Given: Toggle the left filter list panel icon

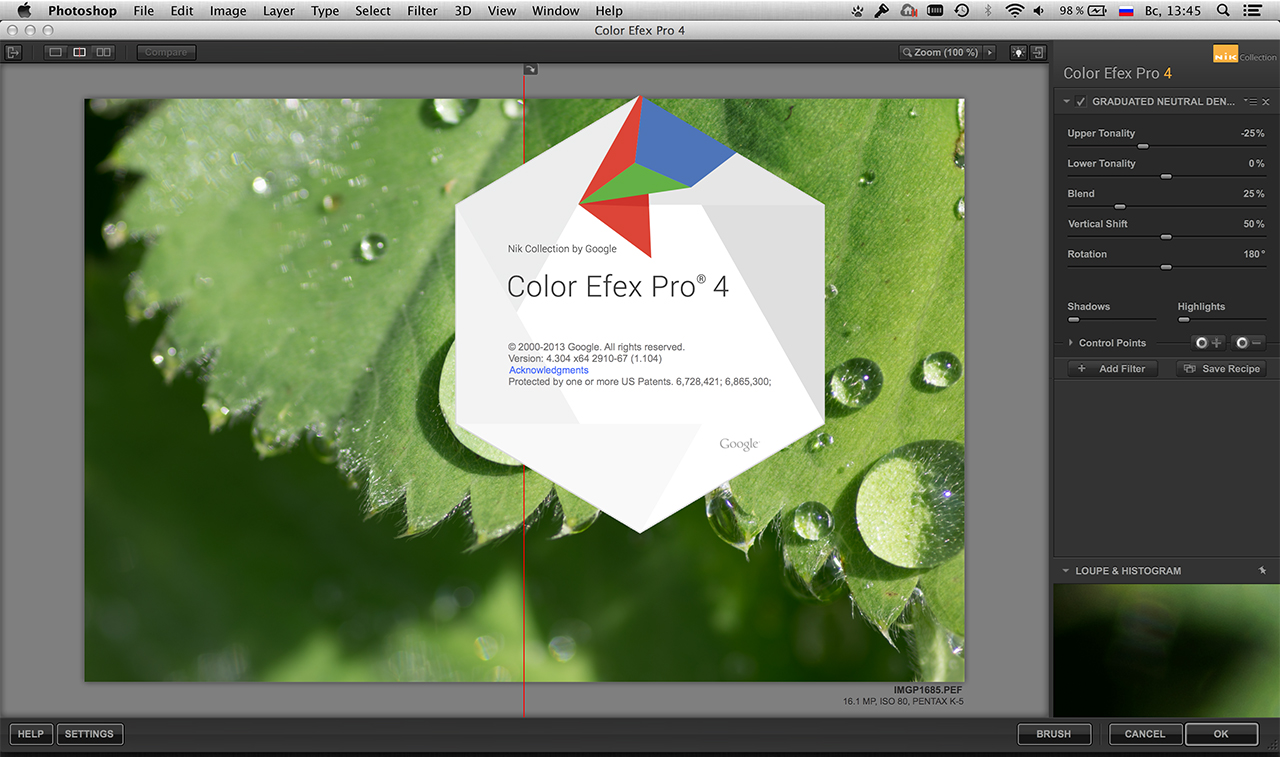Looking at the screenshot, I should pos(13,52).
